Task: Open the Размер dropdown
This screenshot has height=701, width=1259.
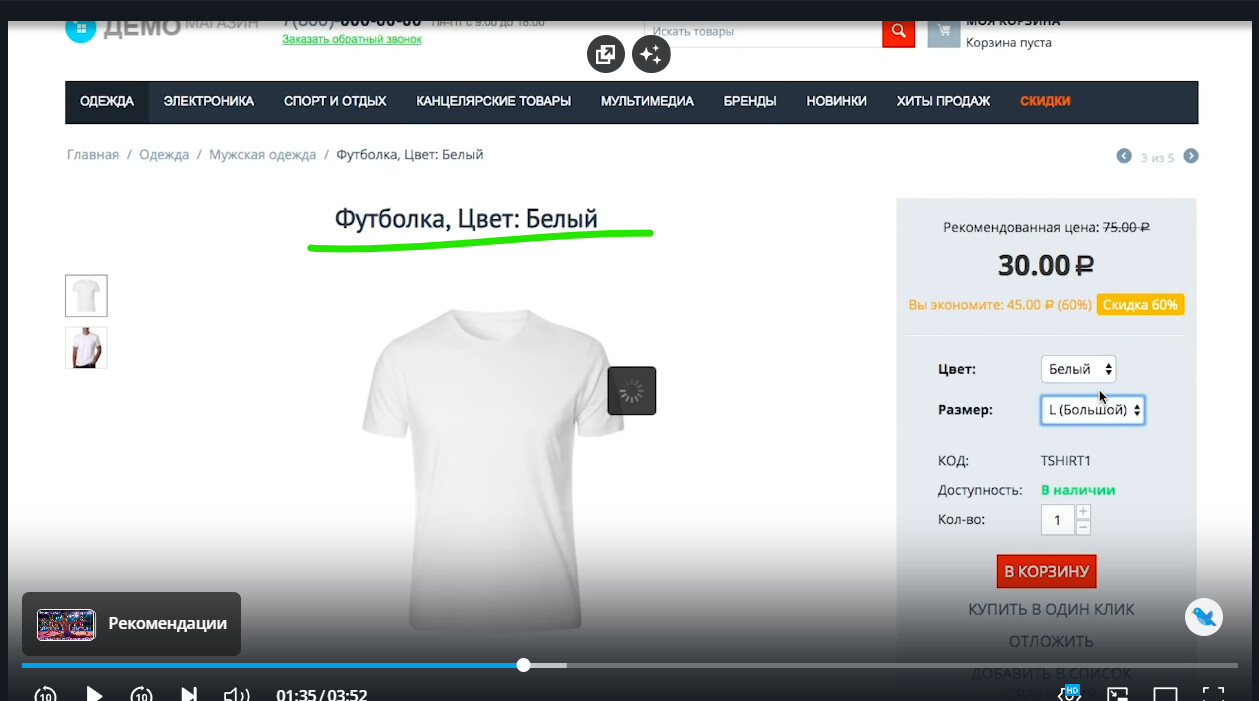Action: (1092, 410)
